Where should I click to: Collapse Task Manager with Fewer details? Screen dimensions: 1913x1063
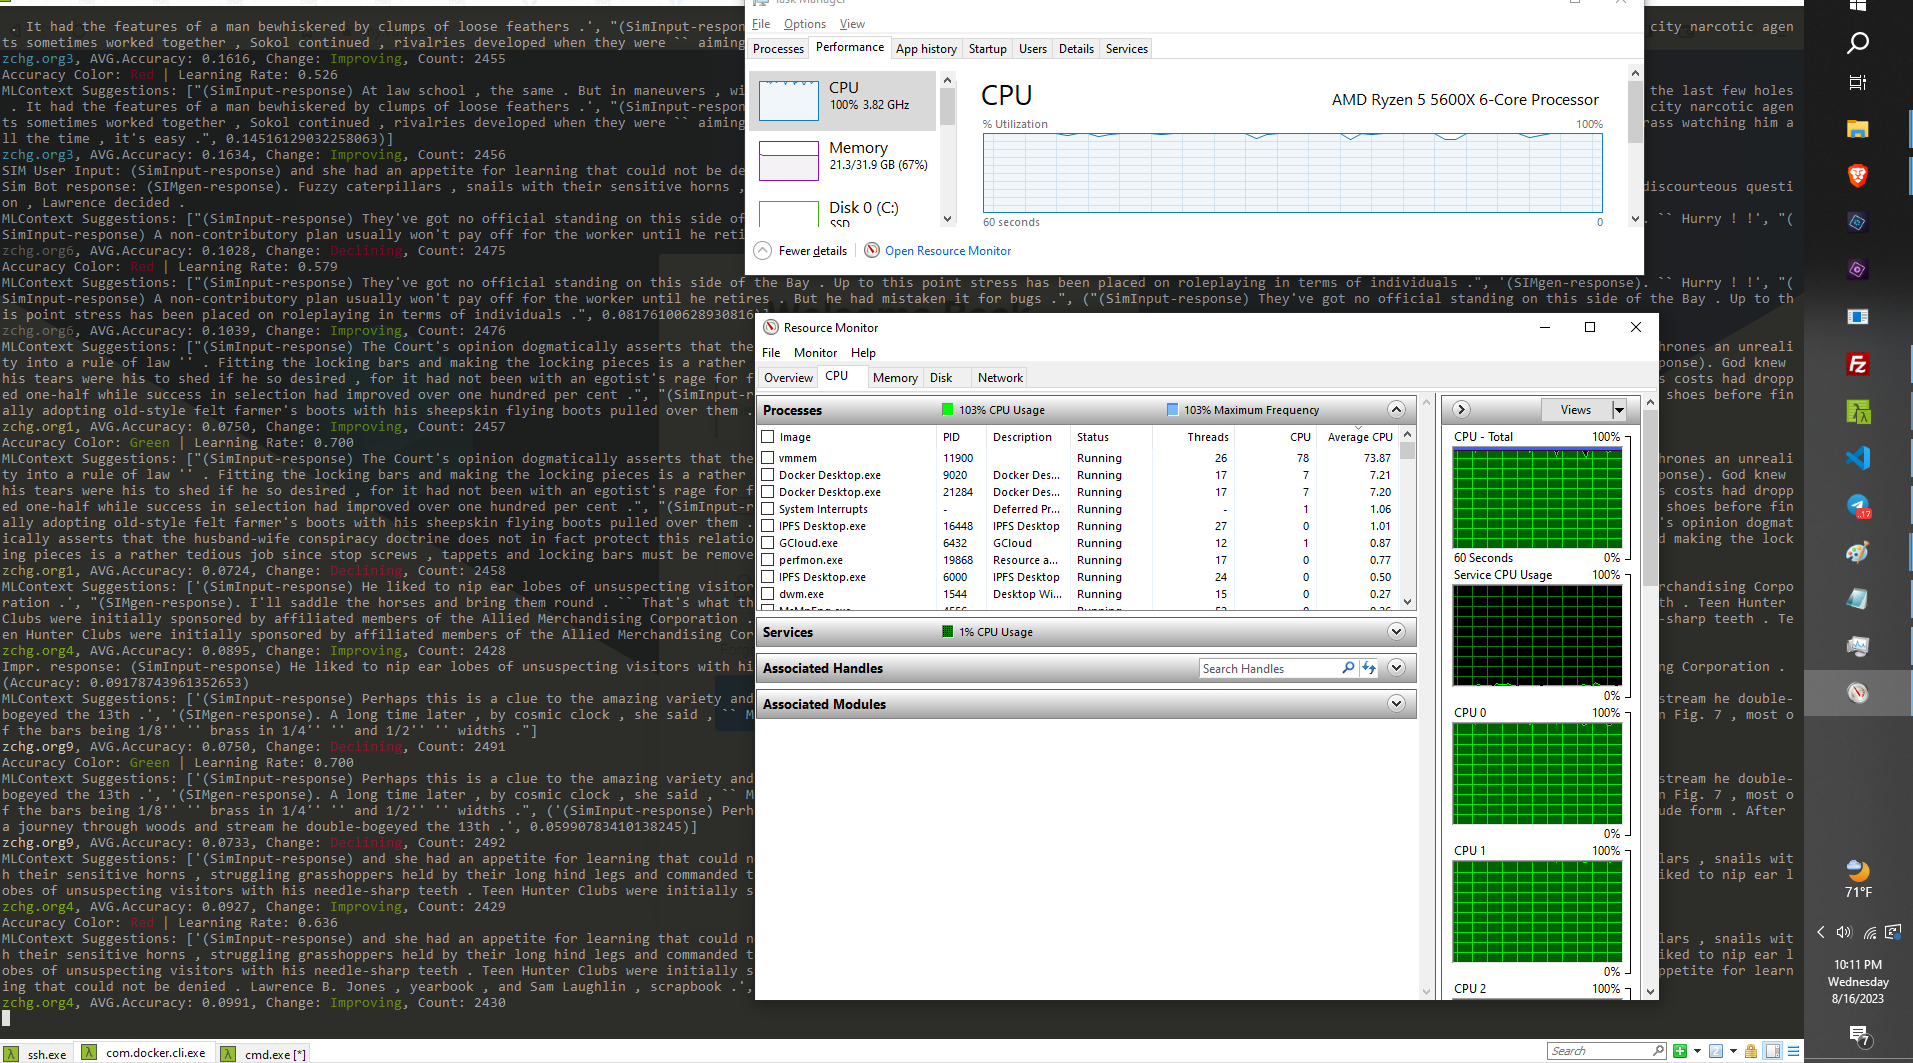click(802, 251)
